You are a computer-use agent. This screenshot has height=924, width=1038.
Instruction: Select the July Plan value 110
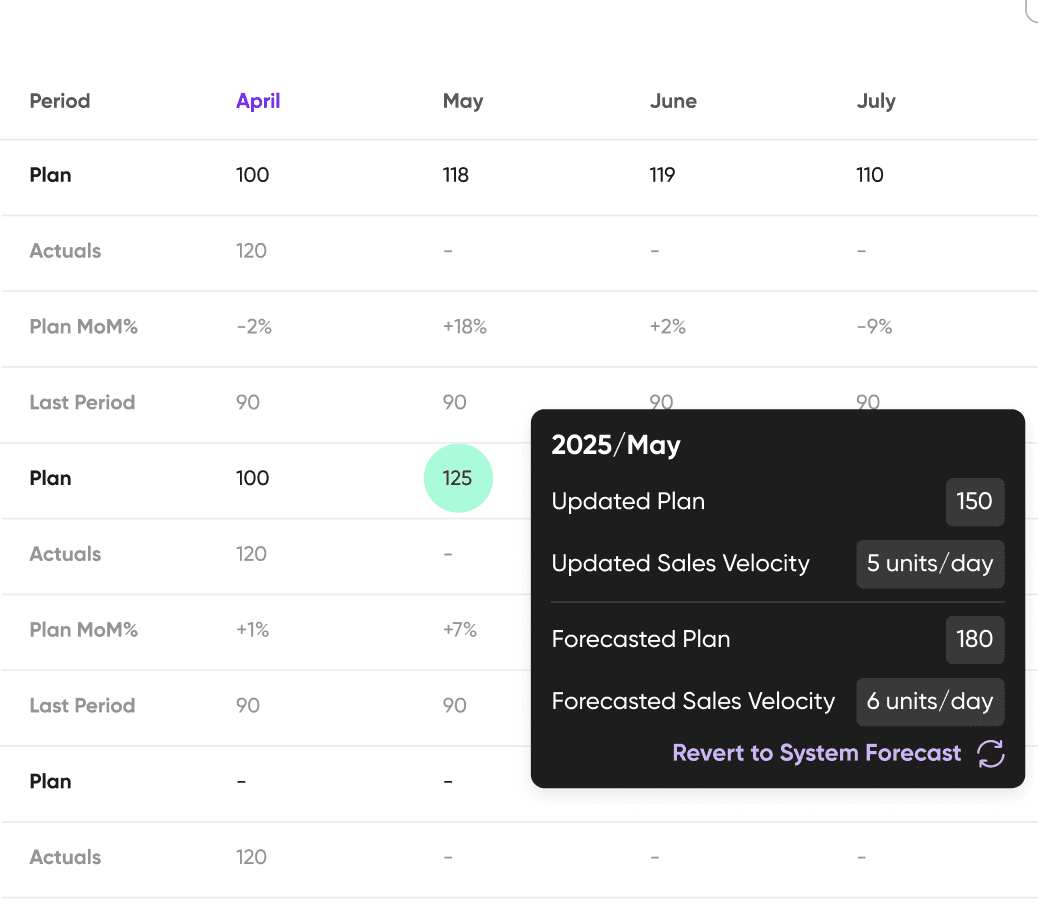(x=869, y=175)
